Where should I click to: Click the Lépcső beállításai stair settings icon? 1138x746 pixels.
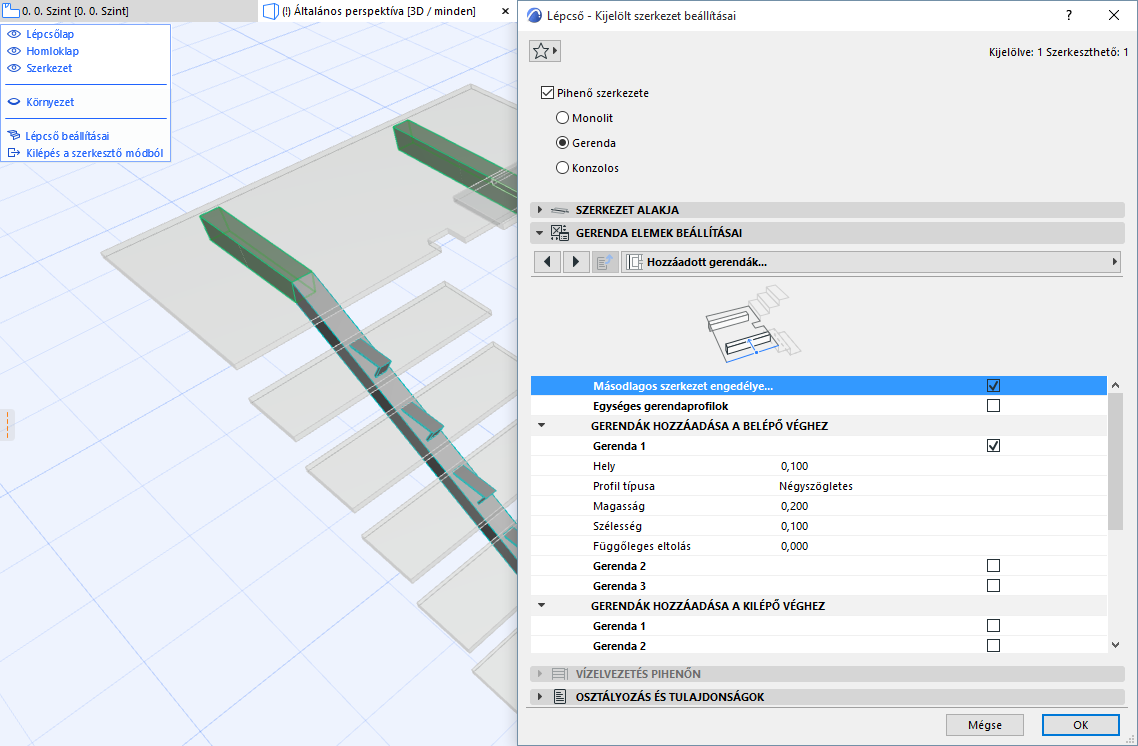pyautogui.click(x=14, y=136)
